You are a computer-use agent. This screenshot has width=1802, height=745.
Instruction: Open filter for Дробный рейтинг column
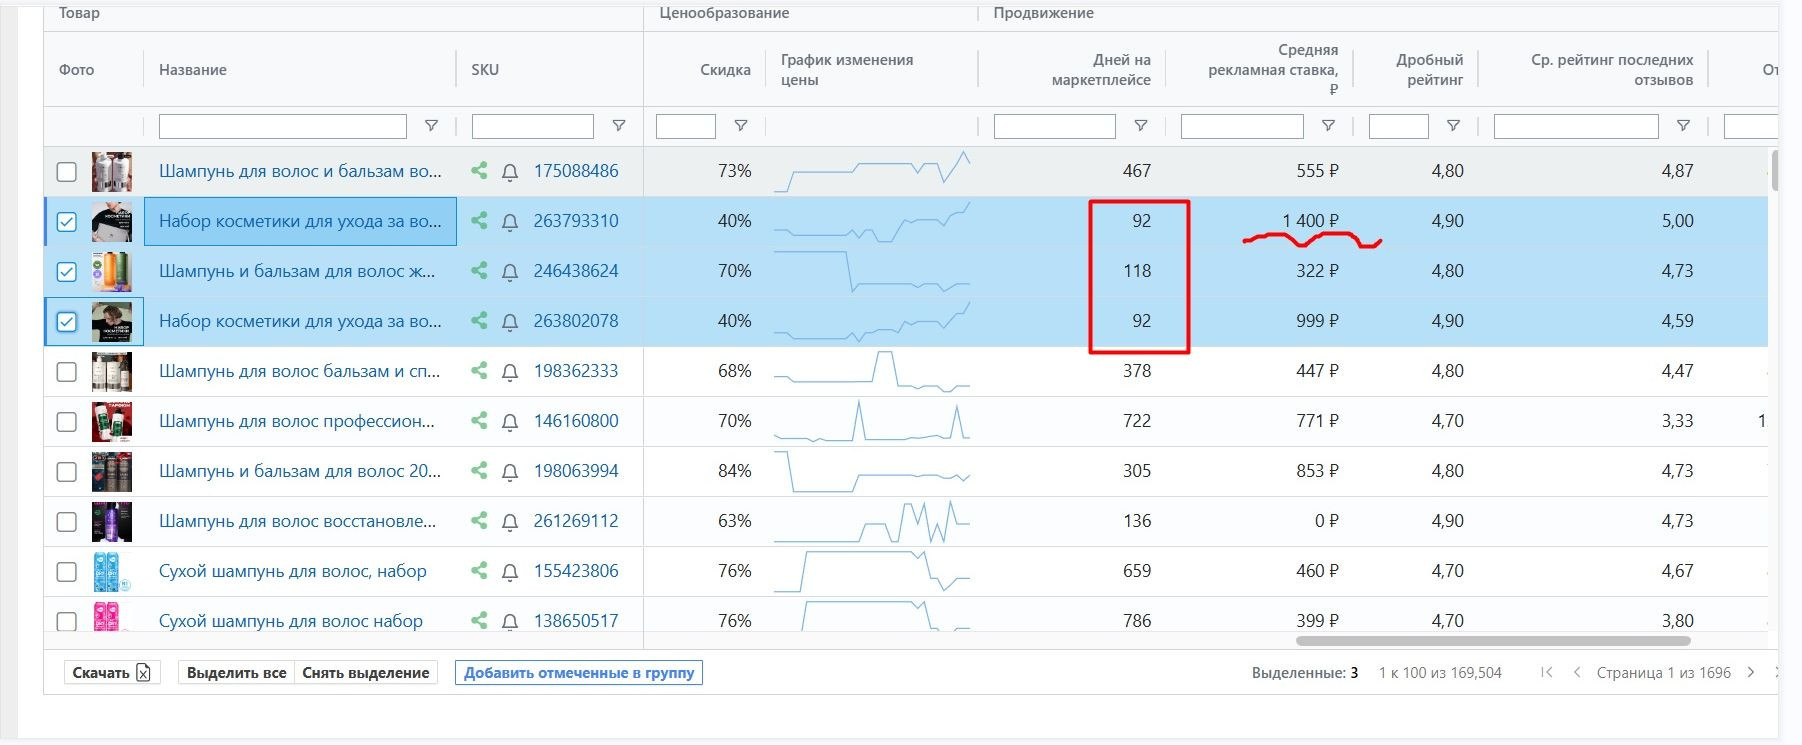click(1453, 126)
